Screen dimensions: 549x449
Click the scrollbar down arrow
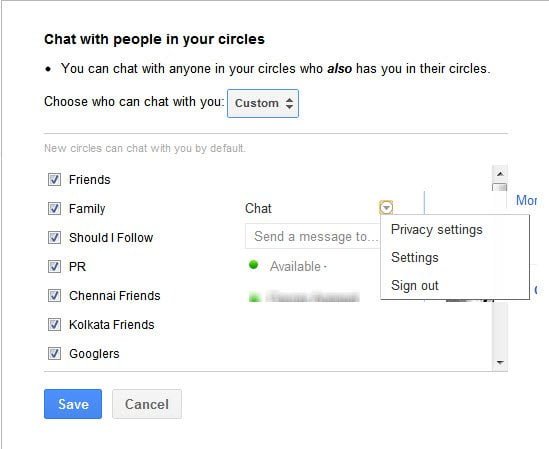[500, 362]
